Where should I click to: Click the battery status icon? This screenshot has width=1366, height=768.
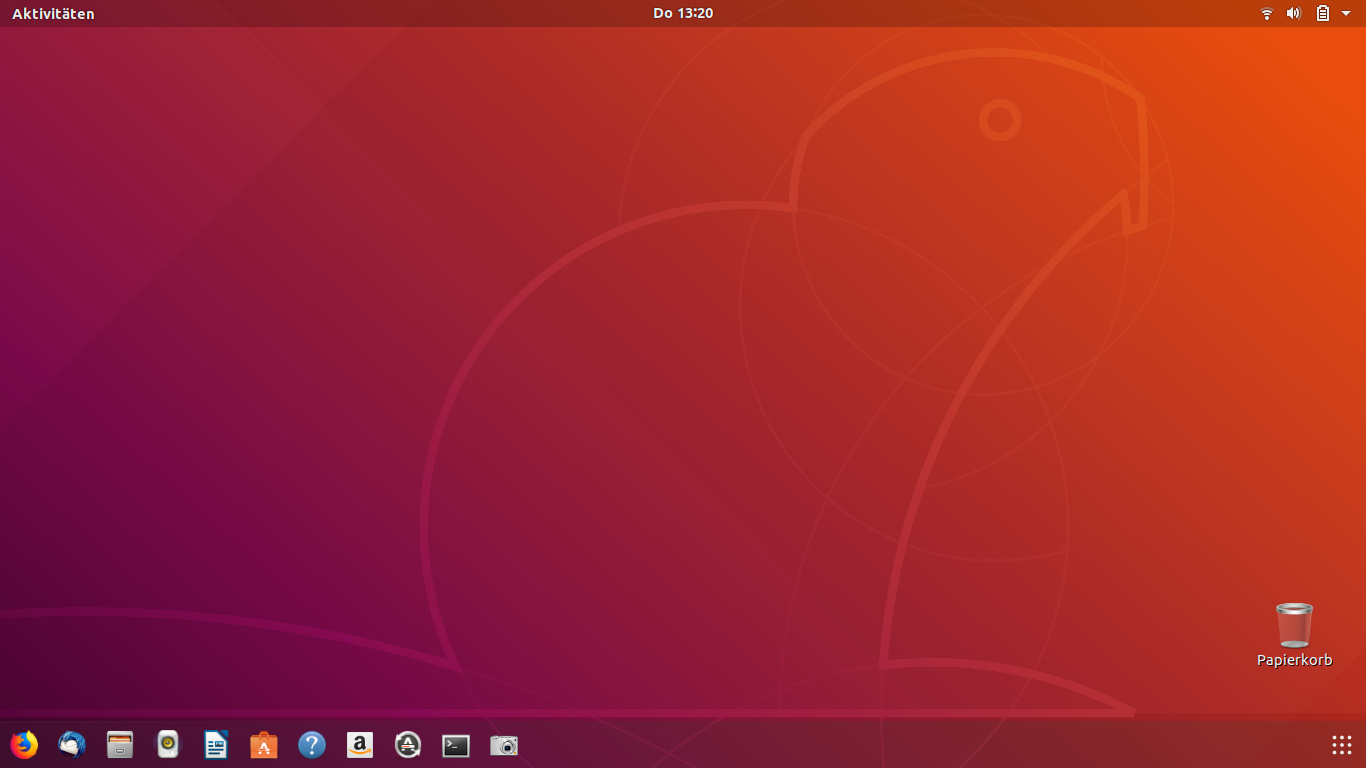pos(1322,13)
